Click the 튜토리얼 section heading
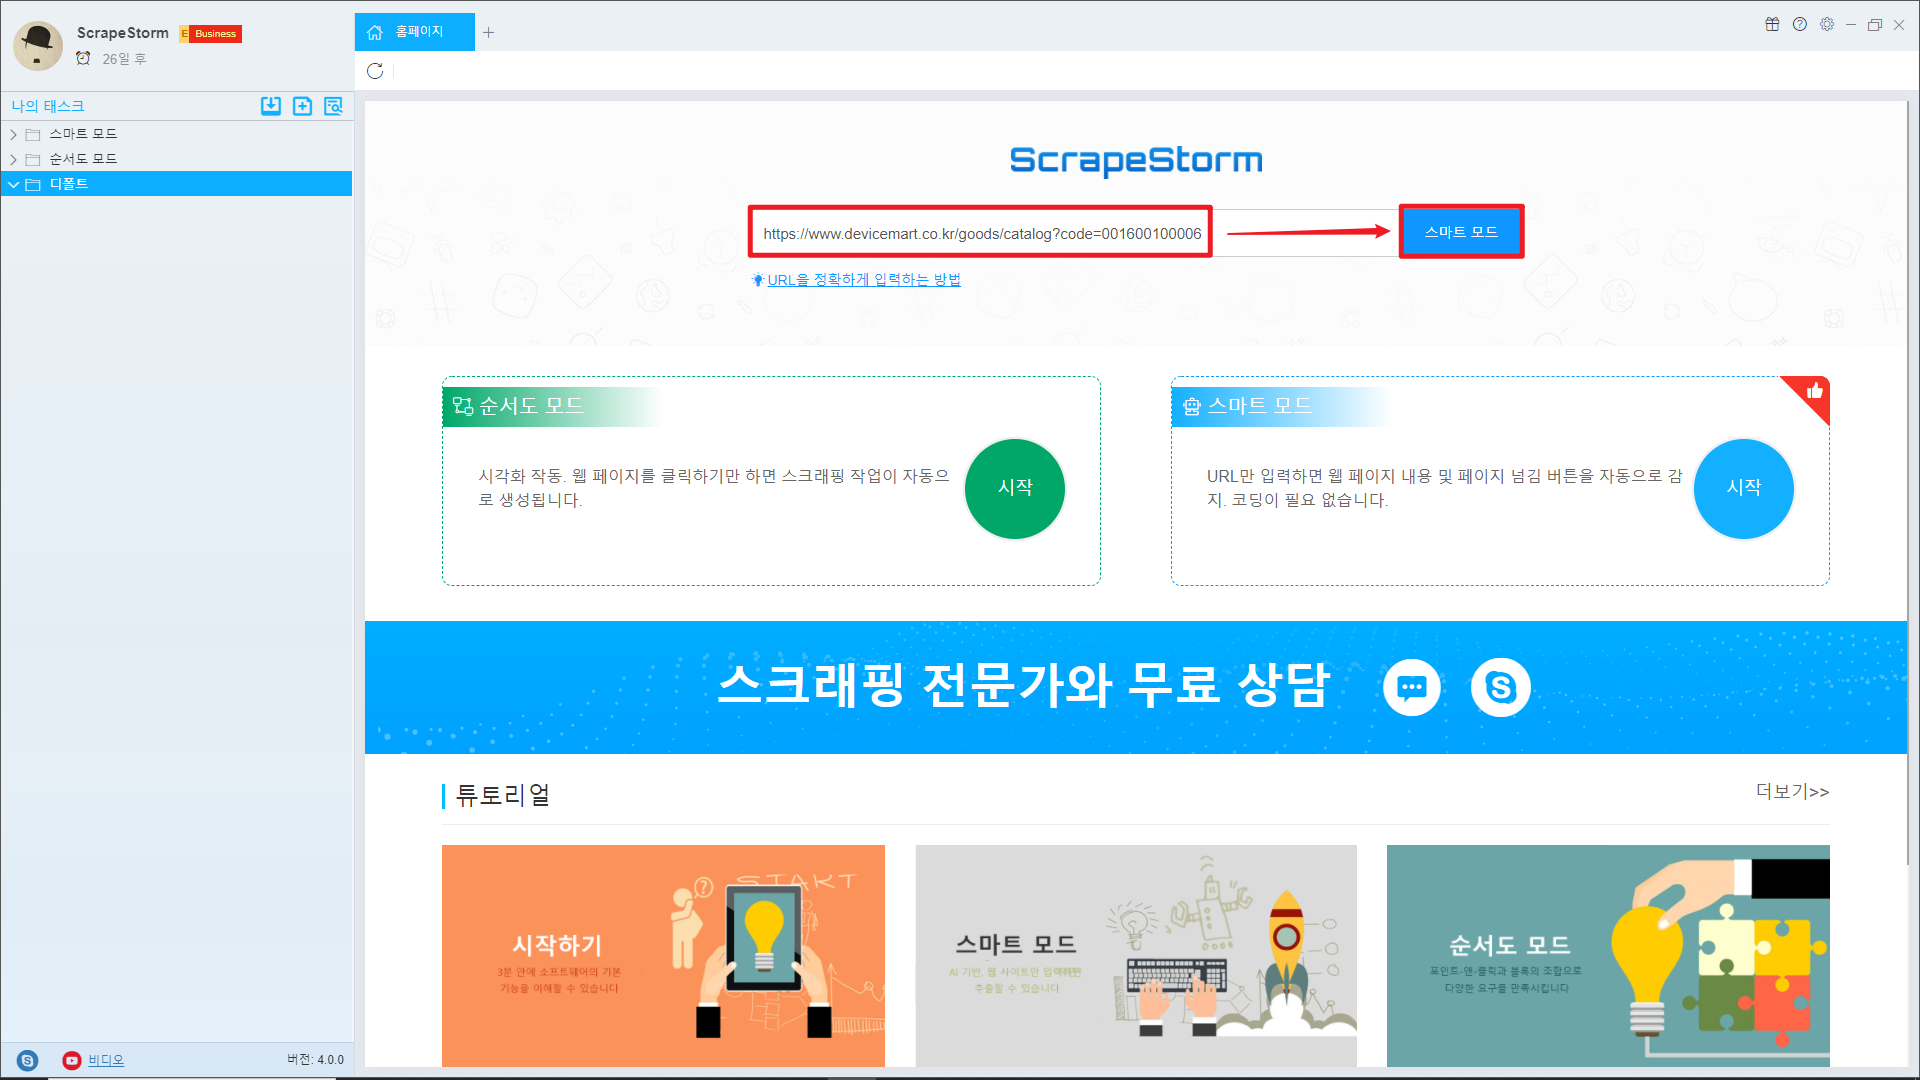This screenshot has width=1920, height=1080. click(x=503, y=795)
